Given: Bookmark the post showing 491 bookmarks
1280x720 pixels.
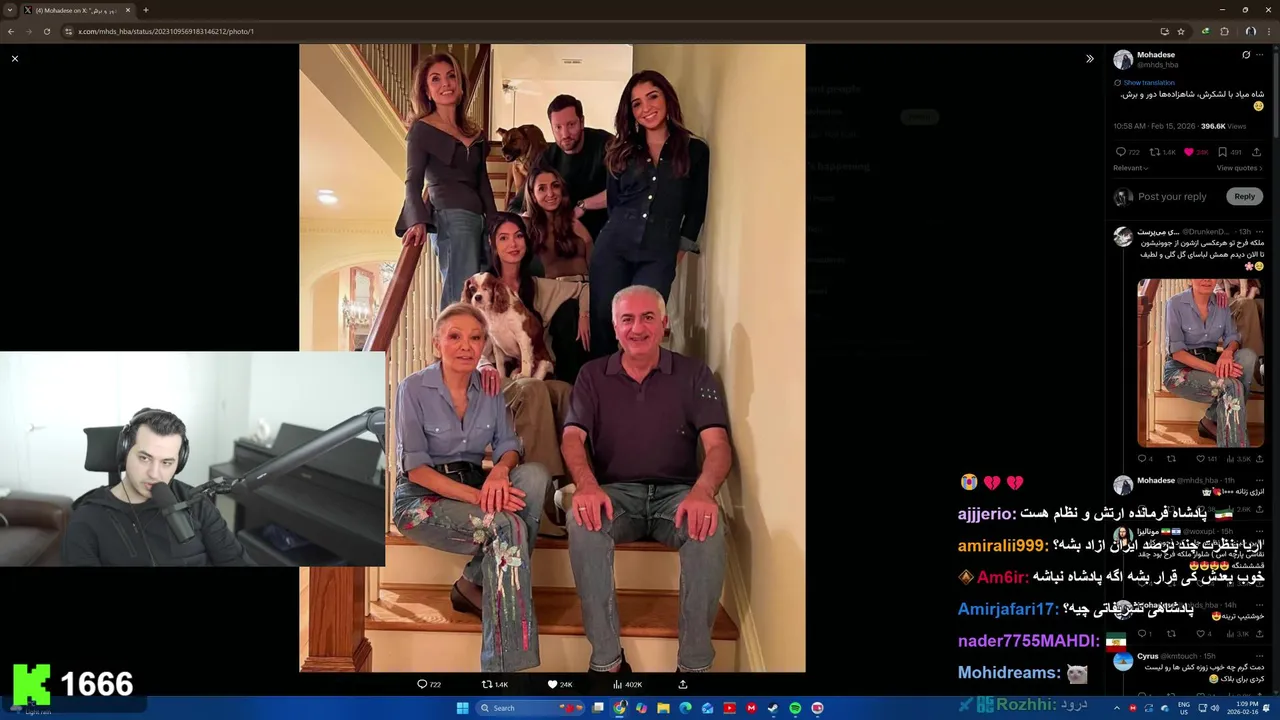Looking at the screenshot, I should [x=1222, y=152].
